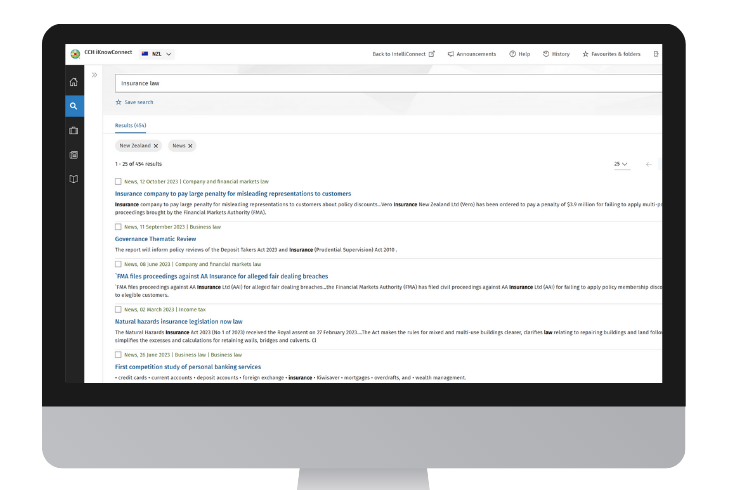Open the book icon in sidebar
Viewport: 735px width, 490px height.
click(74, 179)
